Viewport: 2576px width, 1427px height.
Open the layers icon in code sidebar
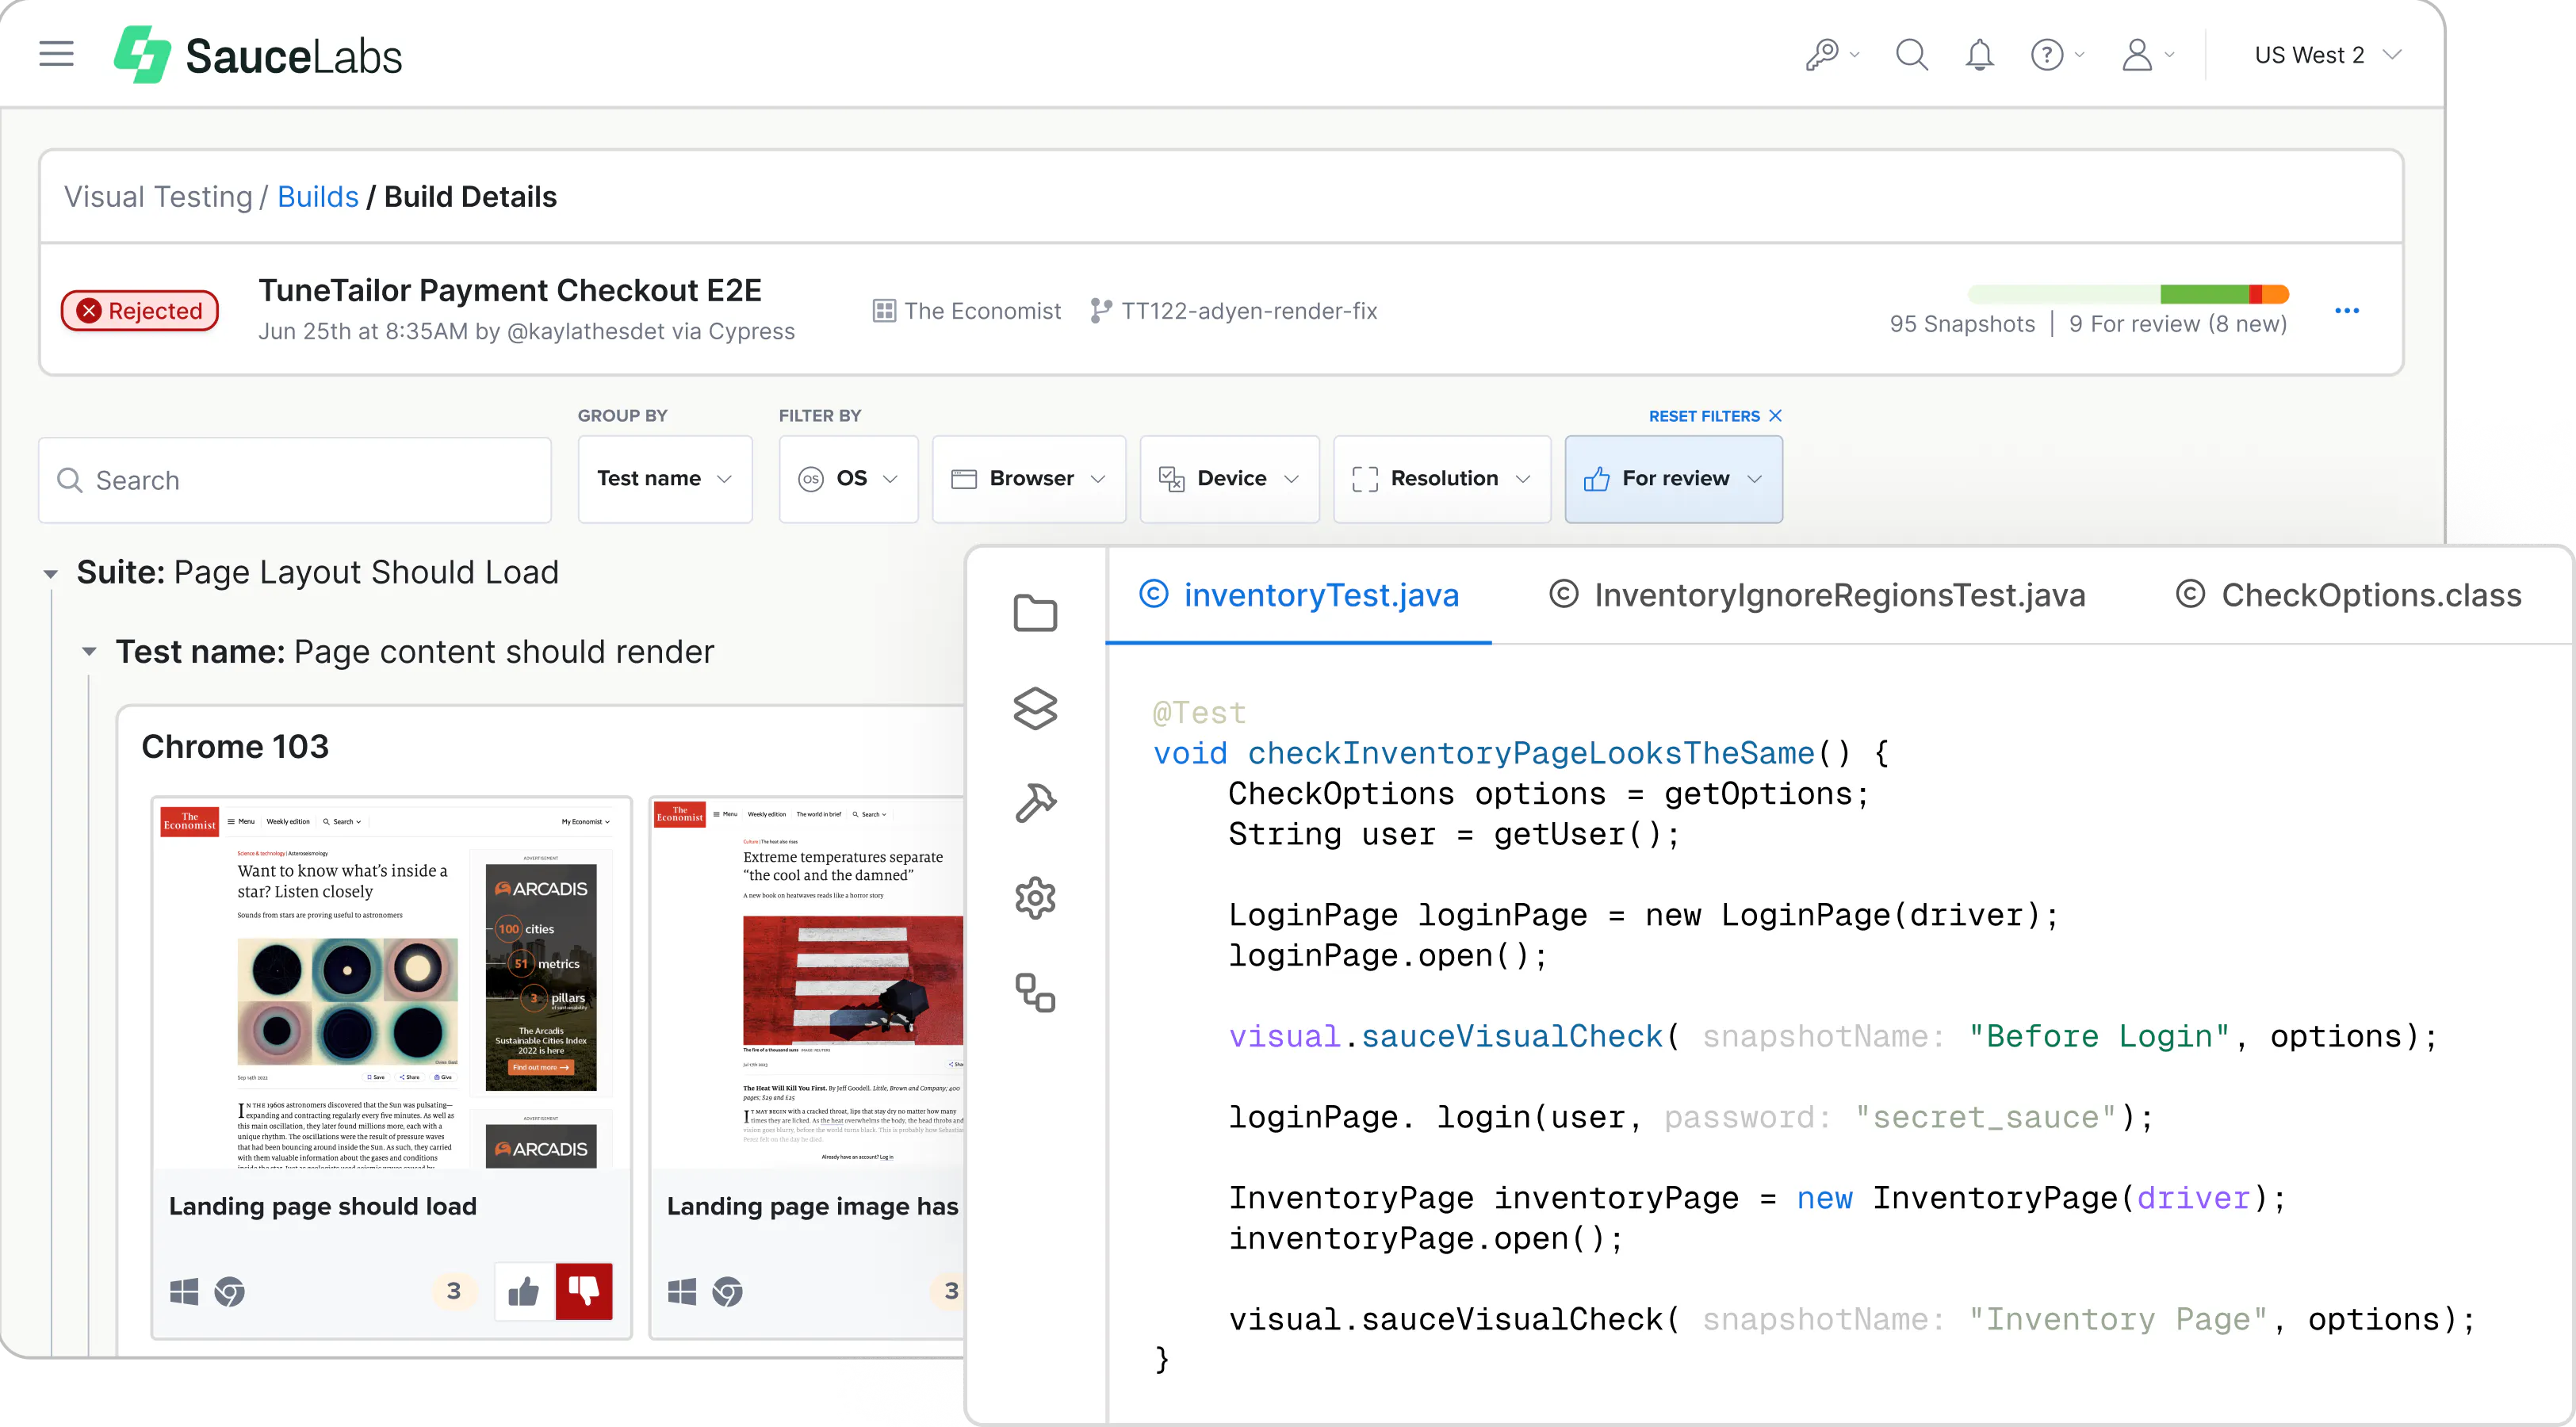(1035, 708)
